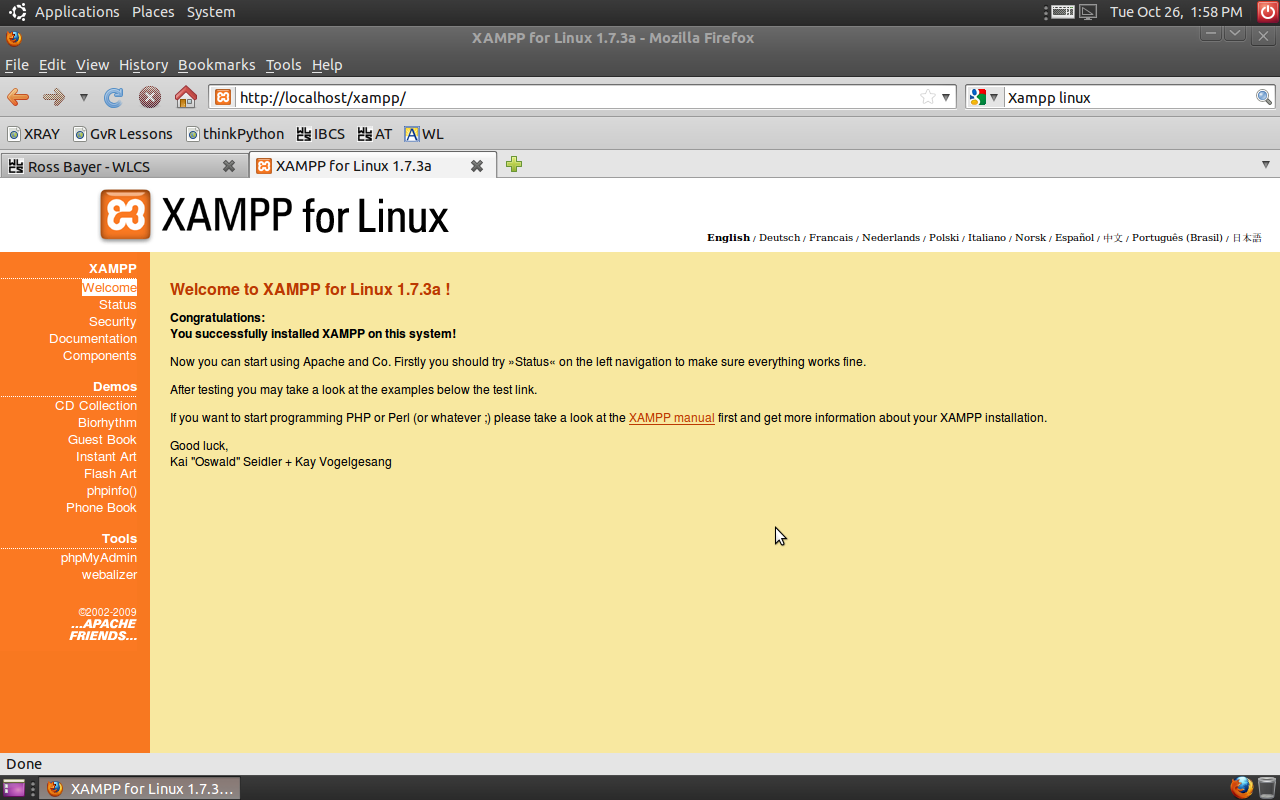Switch page language to Francais
Screen dimensions: 1280x800
tap(831, 238)
